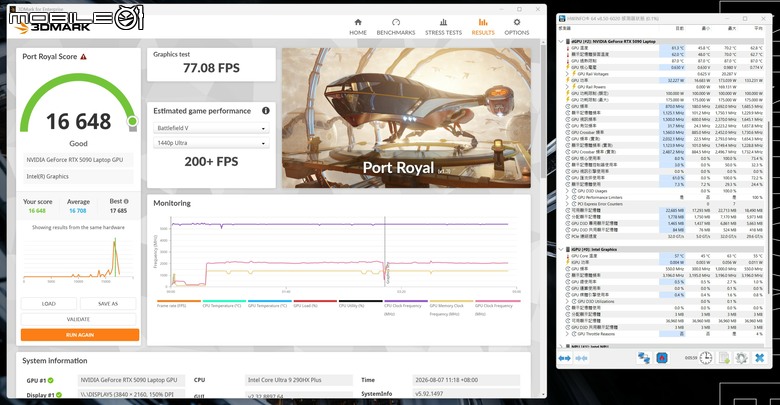Click the HWiNFO clock reset timer icon
This screenshot has height=405, width=780.
(x=706, y=358)
